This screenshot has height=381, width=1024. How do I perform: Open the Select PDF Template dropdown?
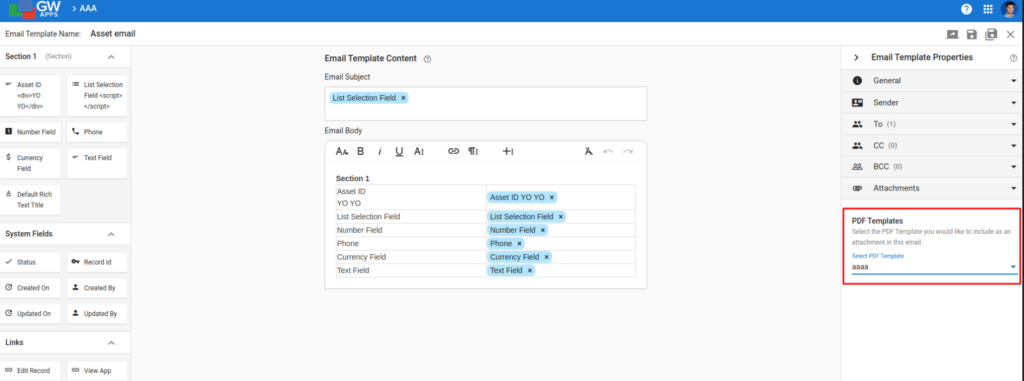pos(935,267)
